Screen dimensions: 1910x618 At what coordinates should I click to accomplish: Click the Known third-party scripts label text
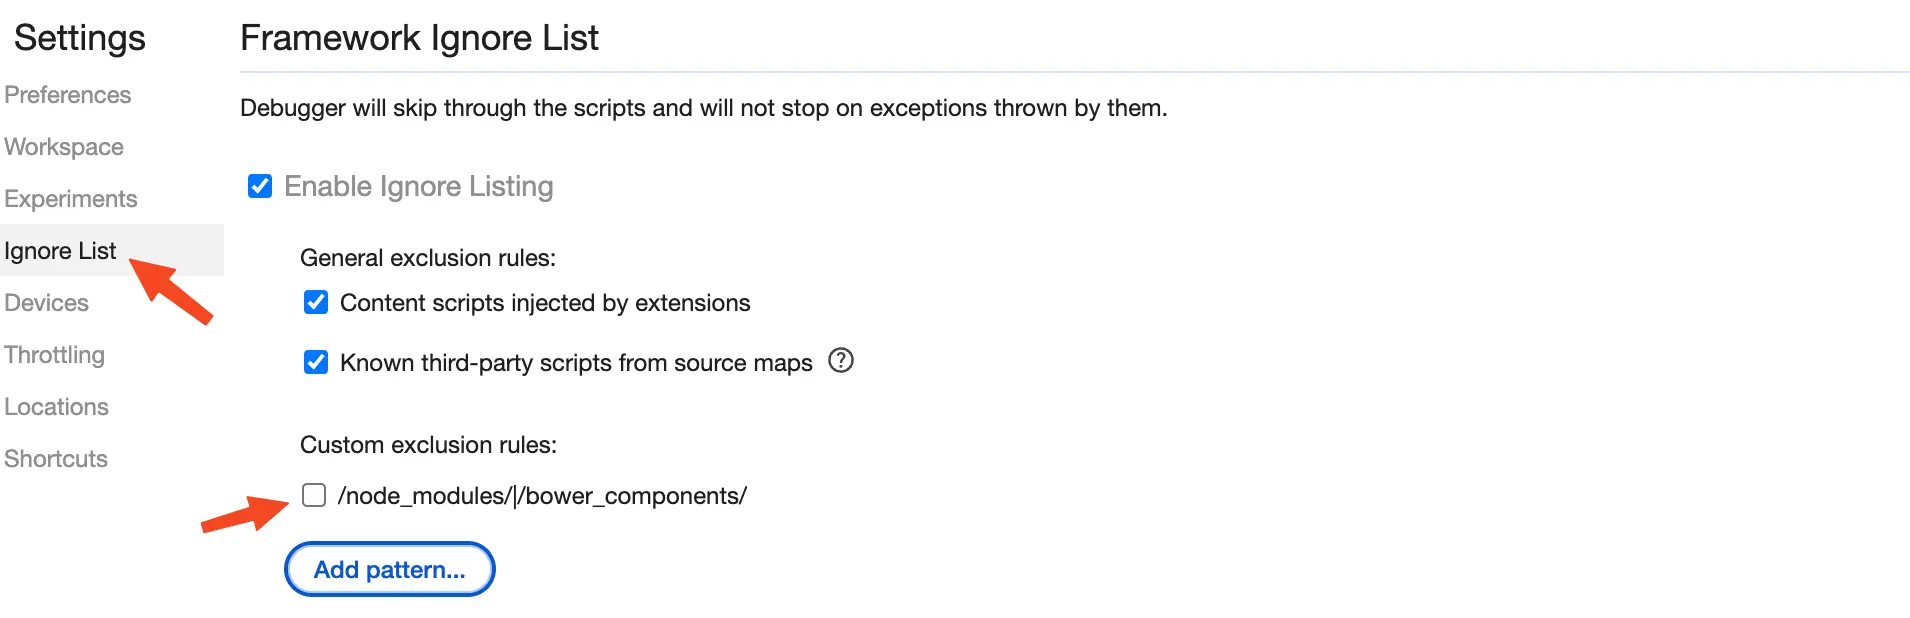576,363
